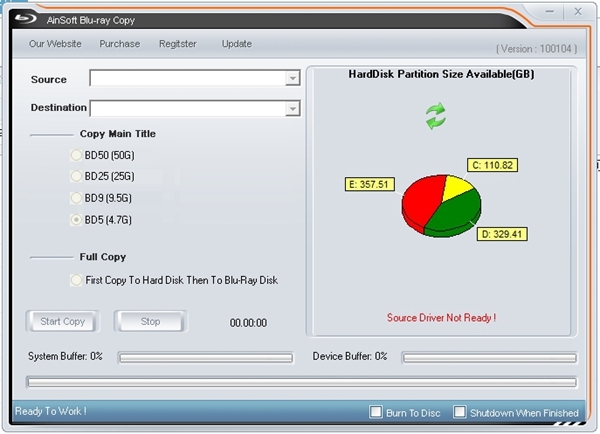Click the 00:00:00 elapsed time display

[248, 323]
